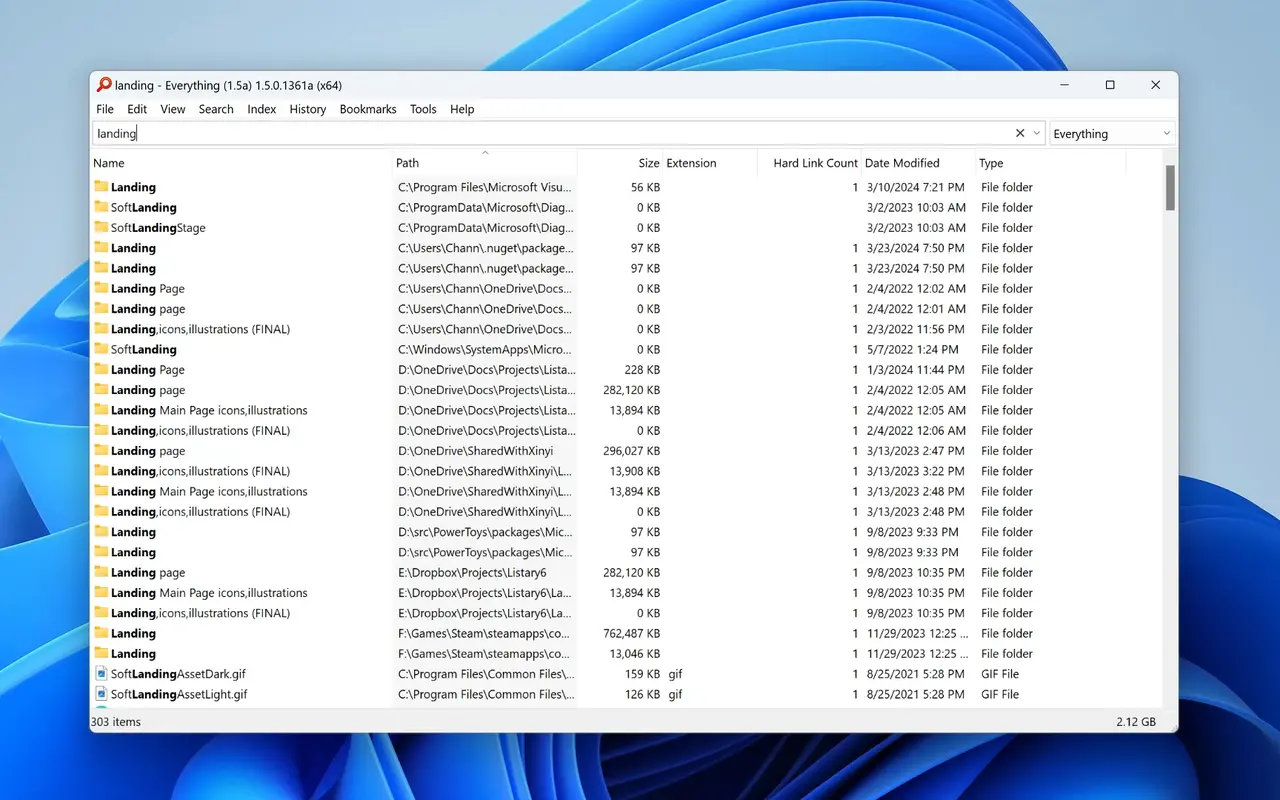The width and height of the screenshot is (1280, 800).
Task: Click the SoftLandingAssetLight.gif file icon
Action: [101, 694]
